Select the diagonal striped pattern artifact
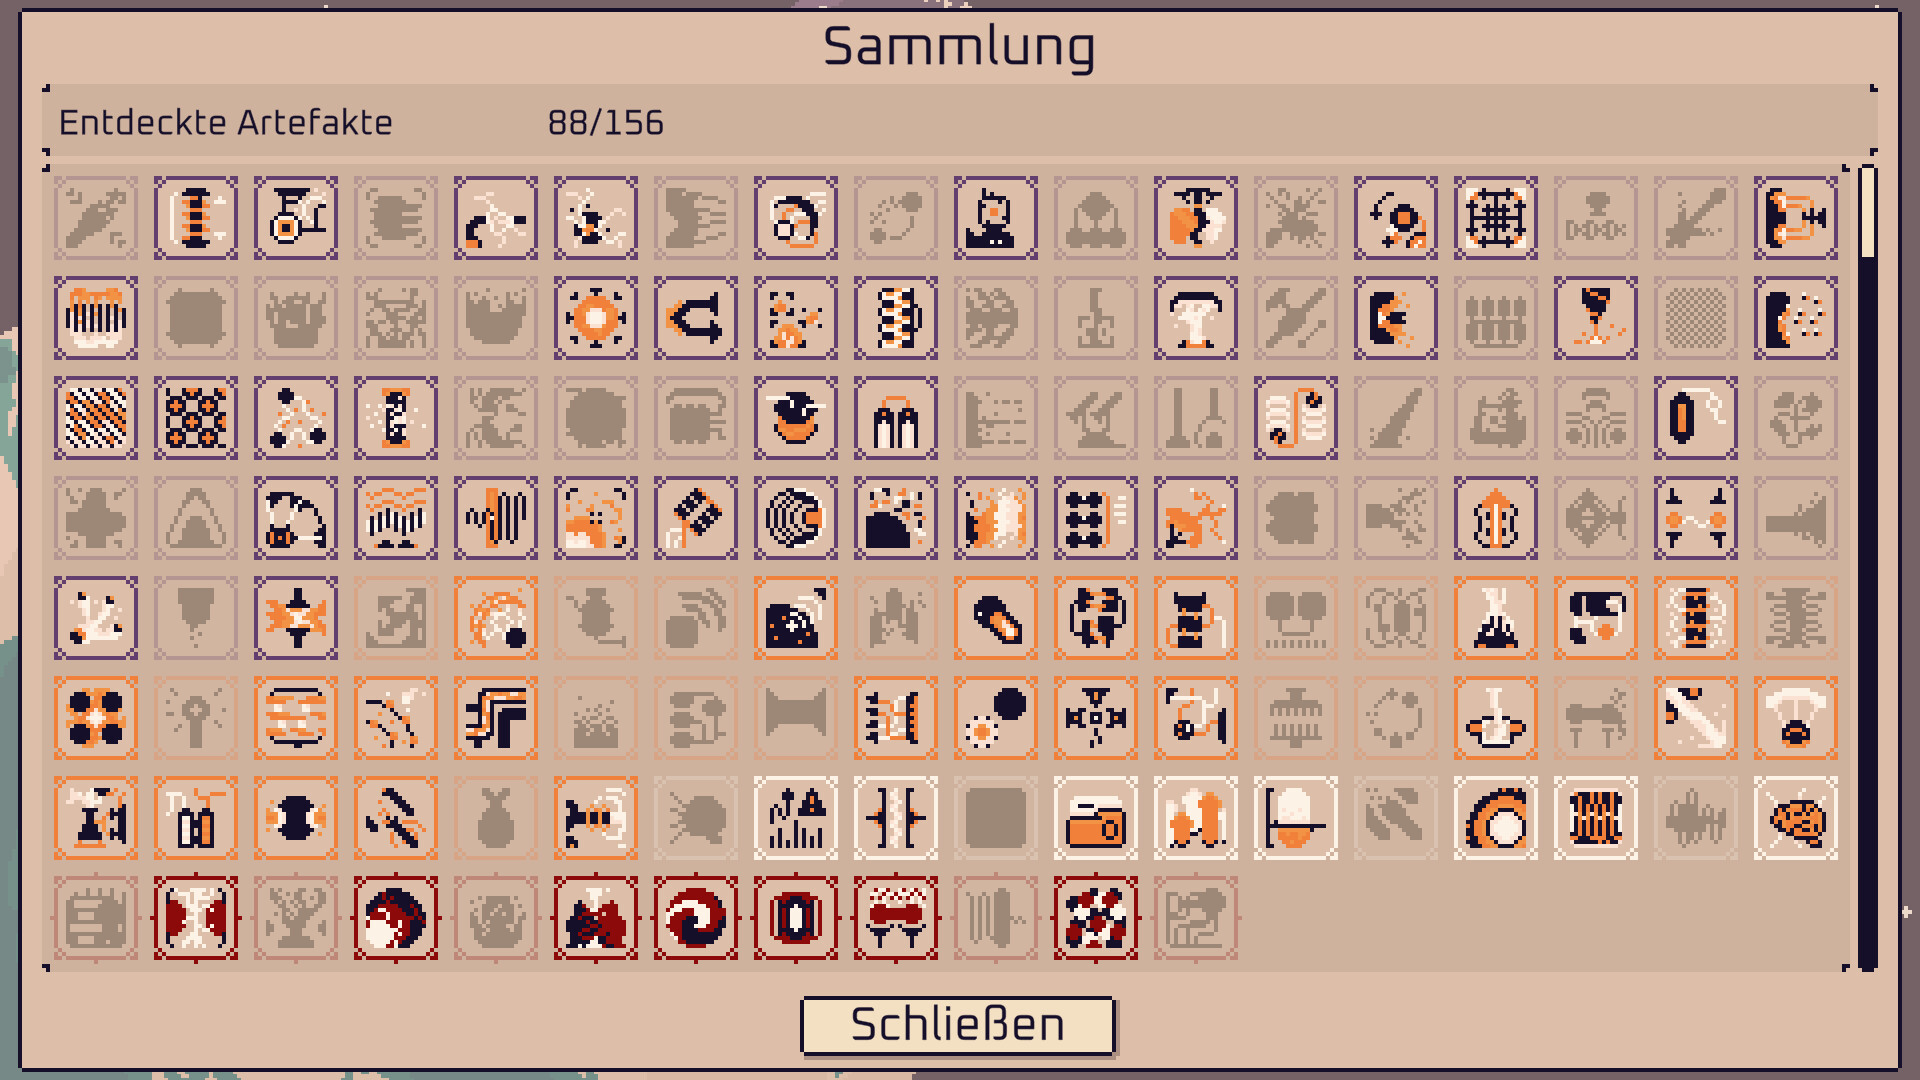Viewport: 1920px width, 1080px height. pyautogui.click(x=96, y=418)
